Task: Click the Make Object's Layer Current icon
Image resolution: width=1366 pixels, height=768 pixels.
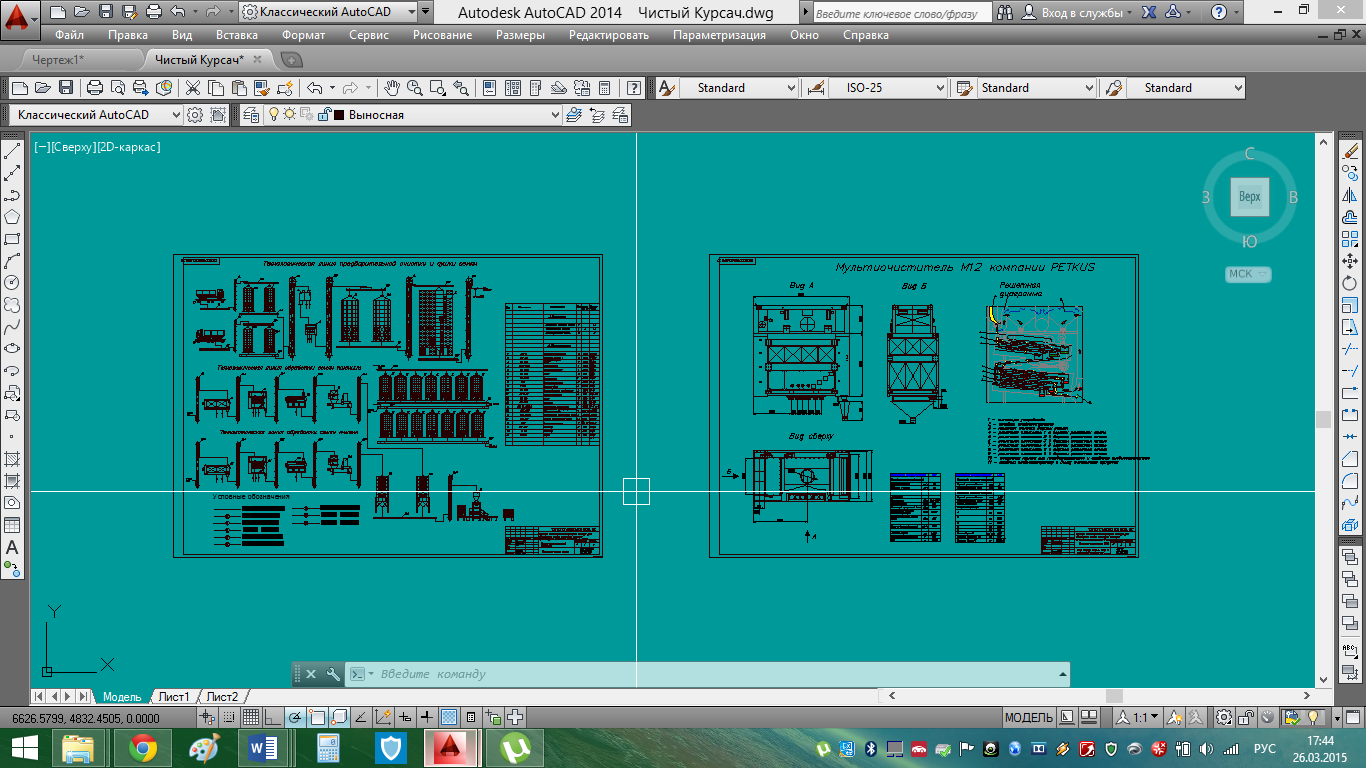Action: click(x=575, y=115)
